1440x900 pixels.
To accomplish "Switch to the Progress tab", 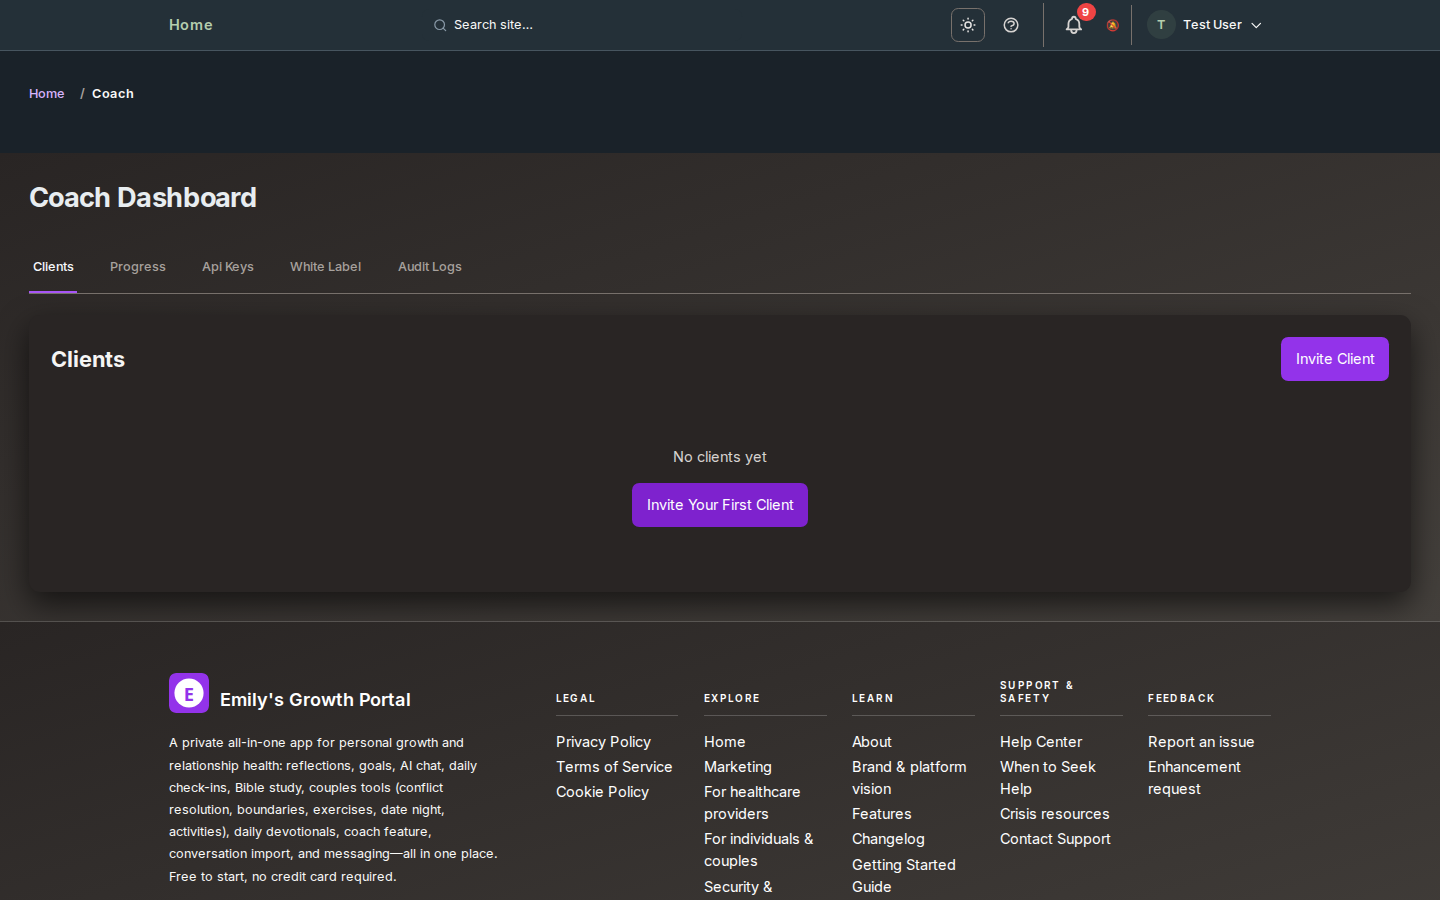I will pyautogui.click(x=138, y=267).
